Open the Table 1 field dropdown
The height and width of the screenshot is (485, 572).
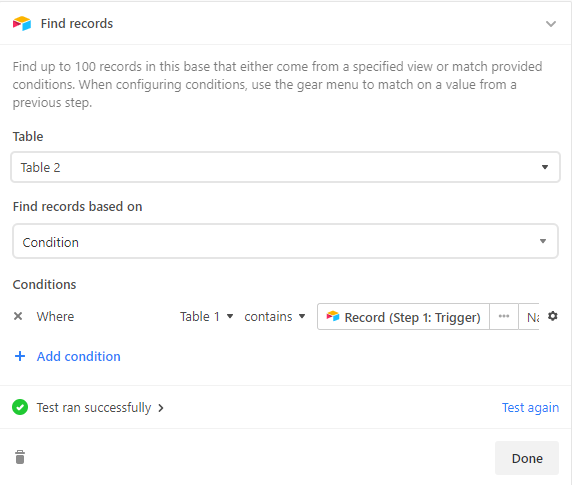click(x=206, y=317)
